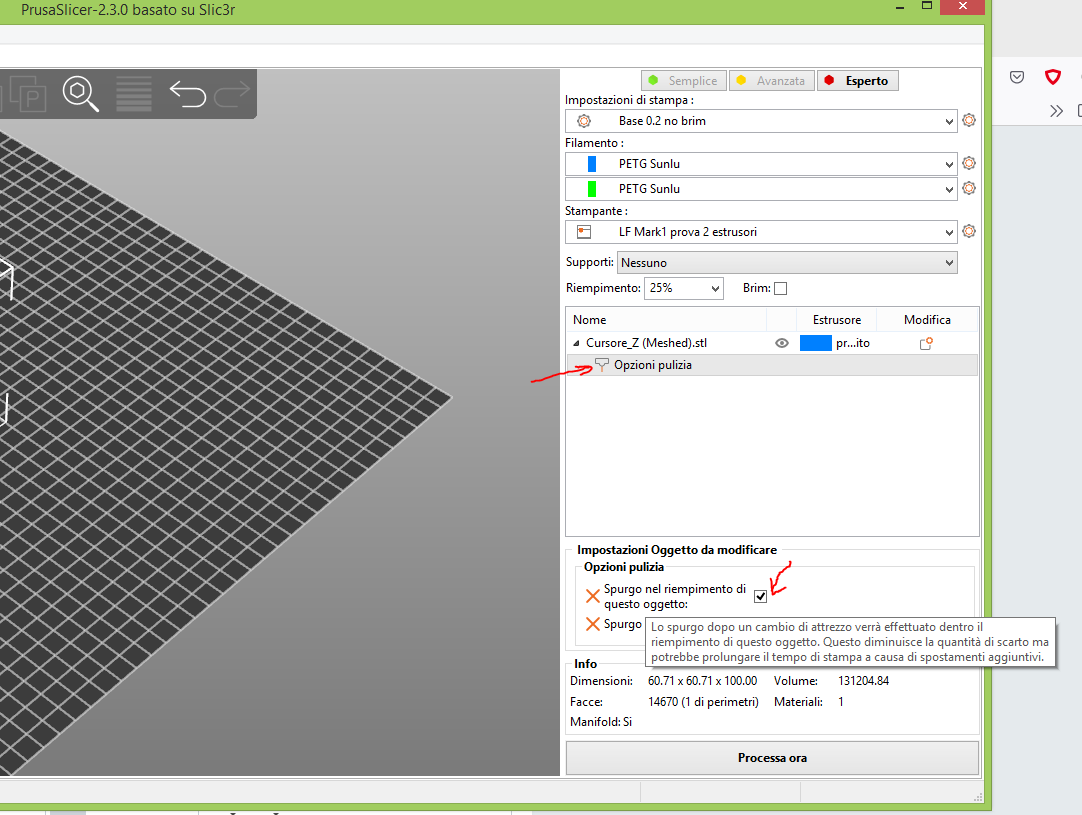
Task: Click the green color swatch of the second filament
Action: (x=591, y=188)
